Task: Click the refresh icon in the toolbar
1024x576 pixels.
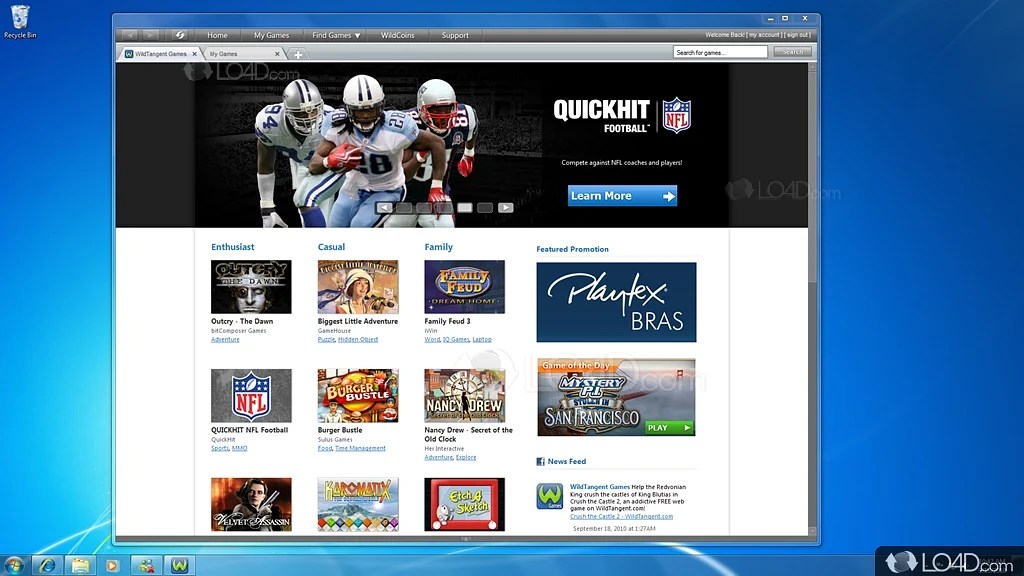Action: (x=180, y=35)
